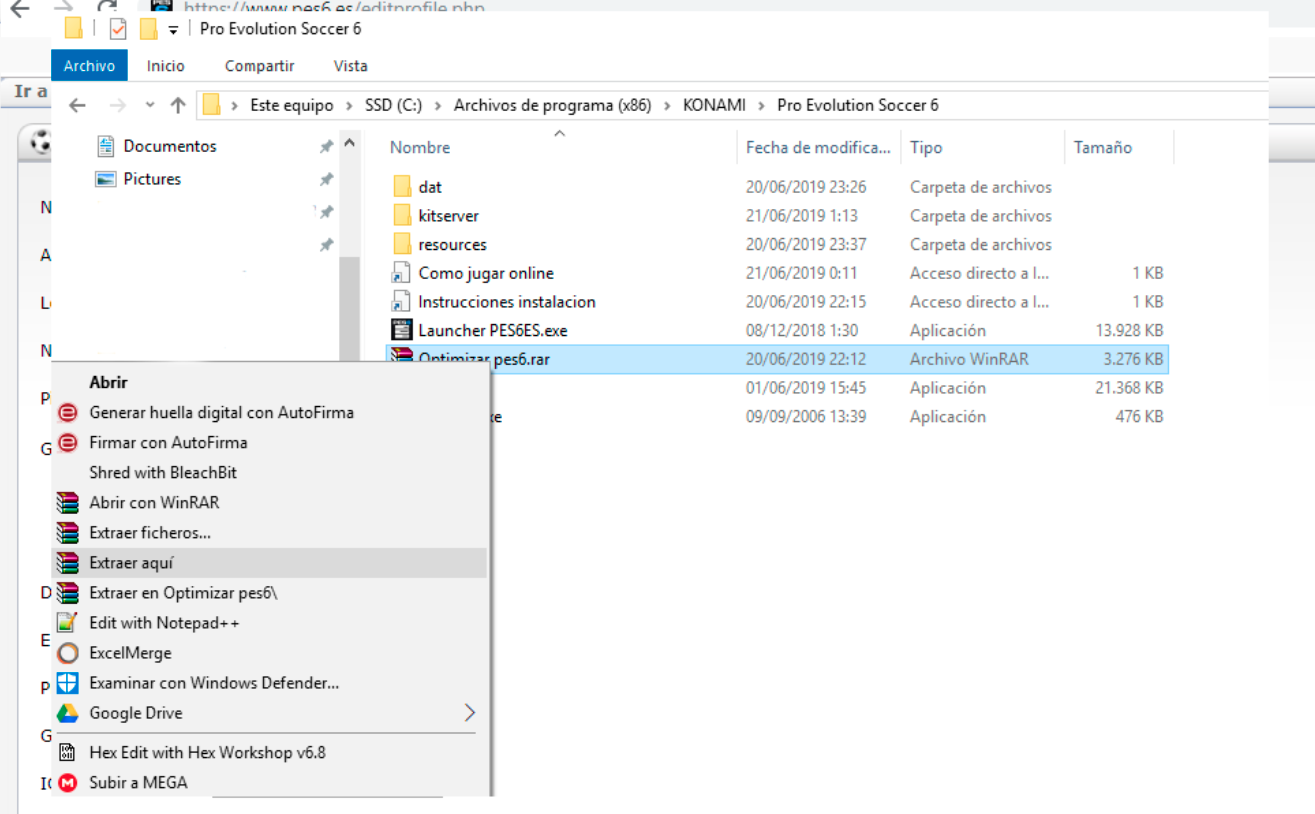Expand the breadcrumb chevron after Este equipo

[x=350, y=105]
